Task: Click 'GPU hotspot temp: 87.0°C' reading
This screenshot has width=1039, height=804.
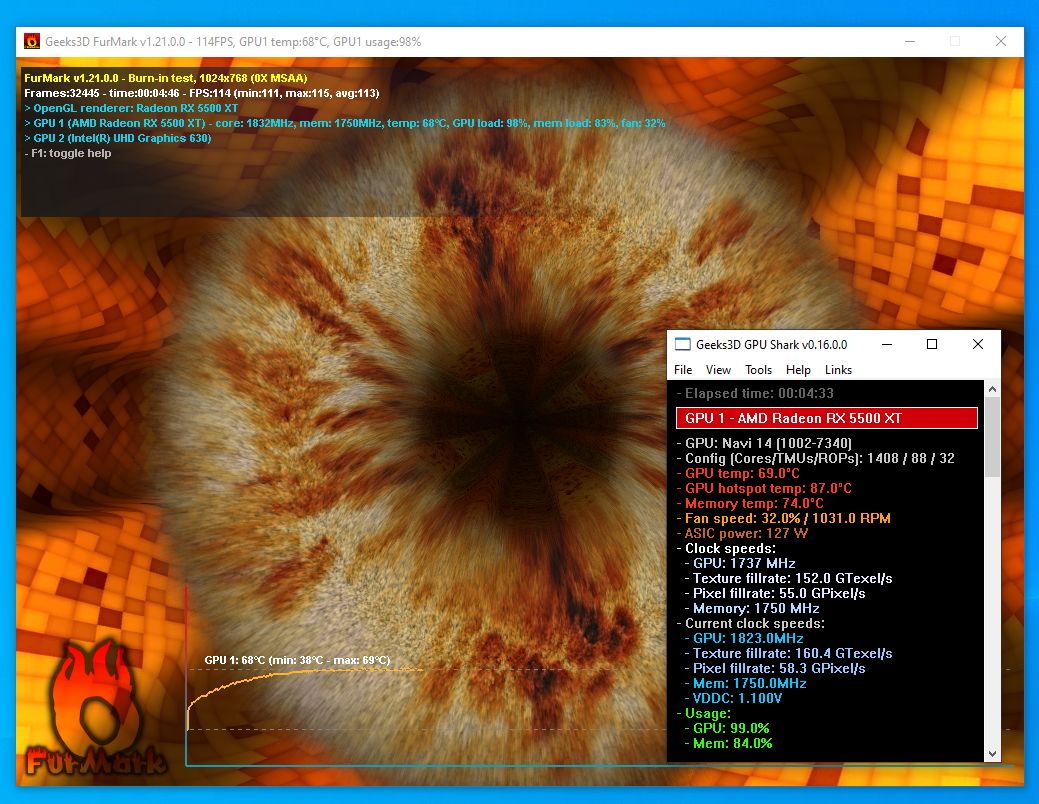Action: coord(764,488)
